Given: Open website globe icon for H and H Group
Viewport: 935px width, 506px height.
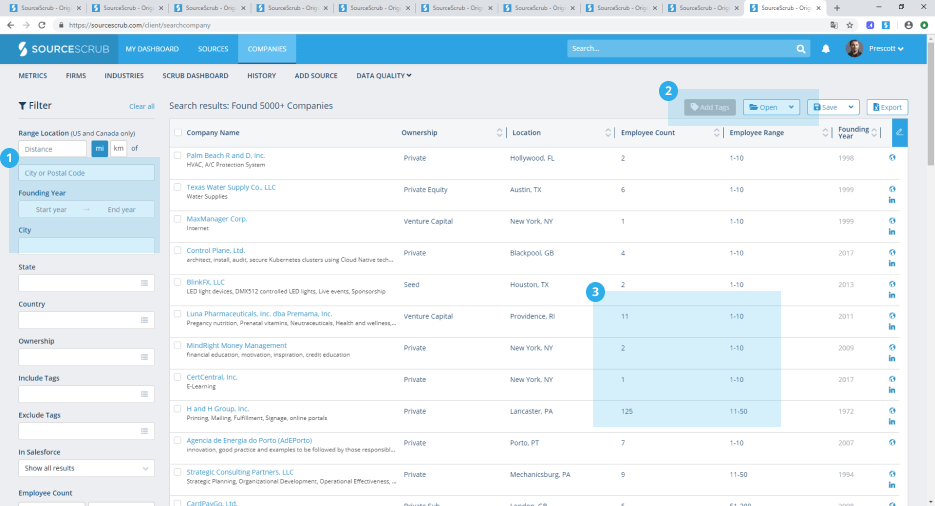Looking at the screenshot, I should coord(892,411).
